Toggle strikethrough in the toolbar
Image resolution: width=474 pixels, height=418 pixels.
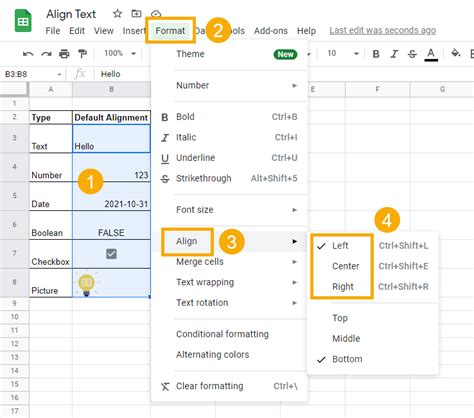coord(412,54)
